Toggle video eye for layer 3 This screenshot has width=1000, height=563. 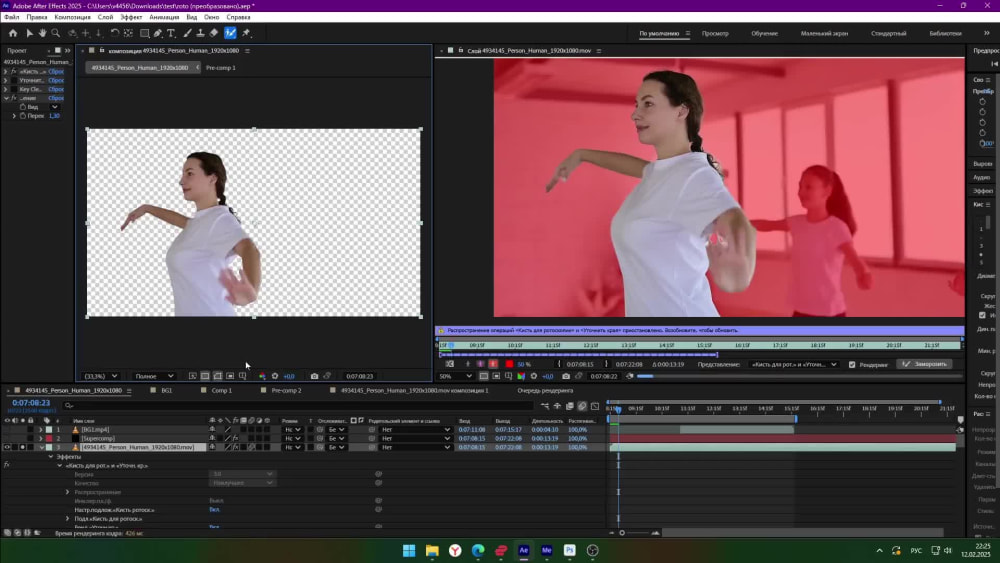point(7,448)
